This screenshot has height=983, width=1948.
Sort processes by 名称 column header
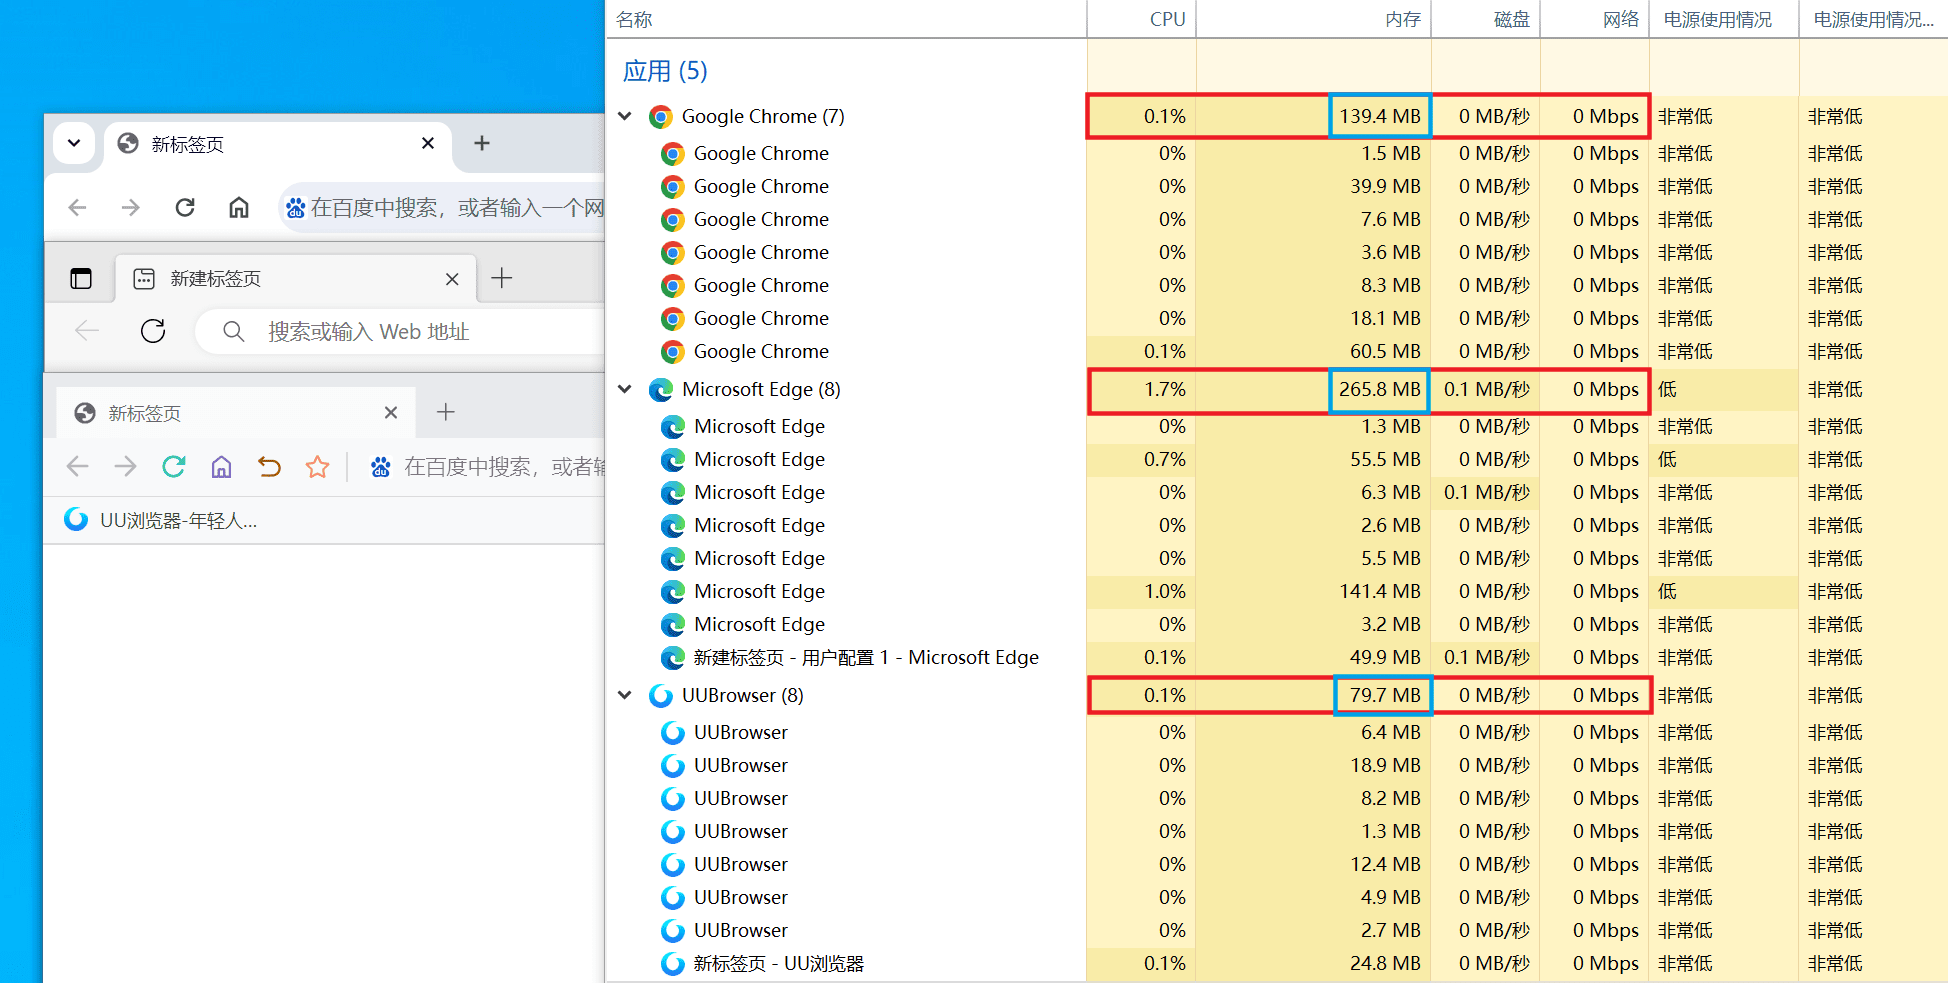[x=846, y=19]
